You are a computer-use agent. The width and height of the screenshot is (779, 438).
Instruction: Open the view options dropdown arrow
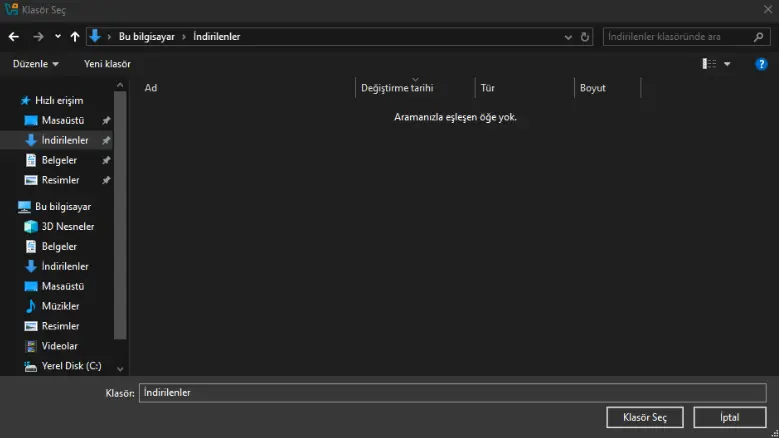coord(727,64)
